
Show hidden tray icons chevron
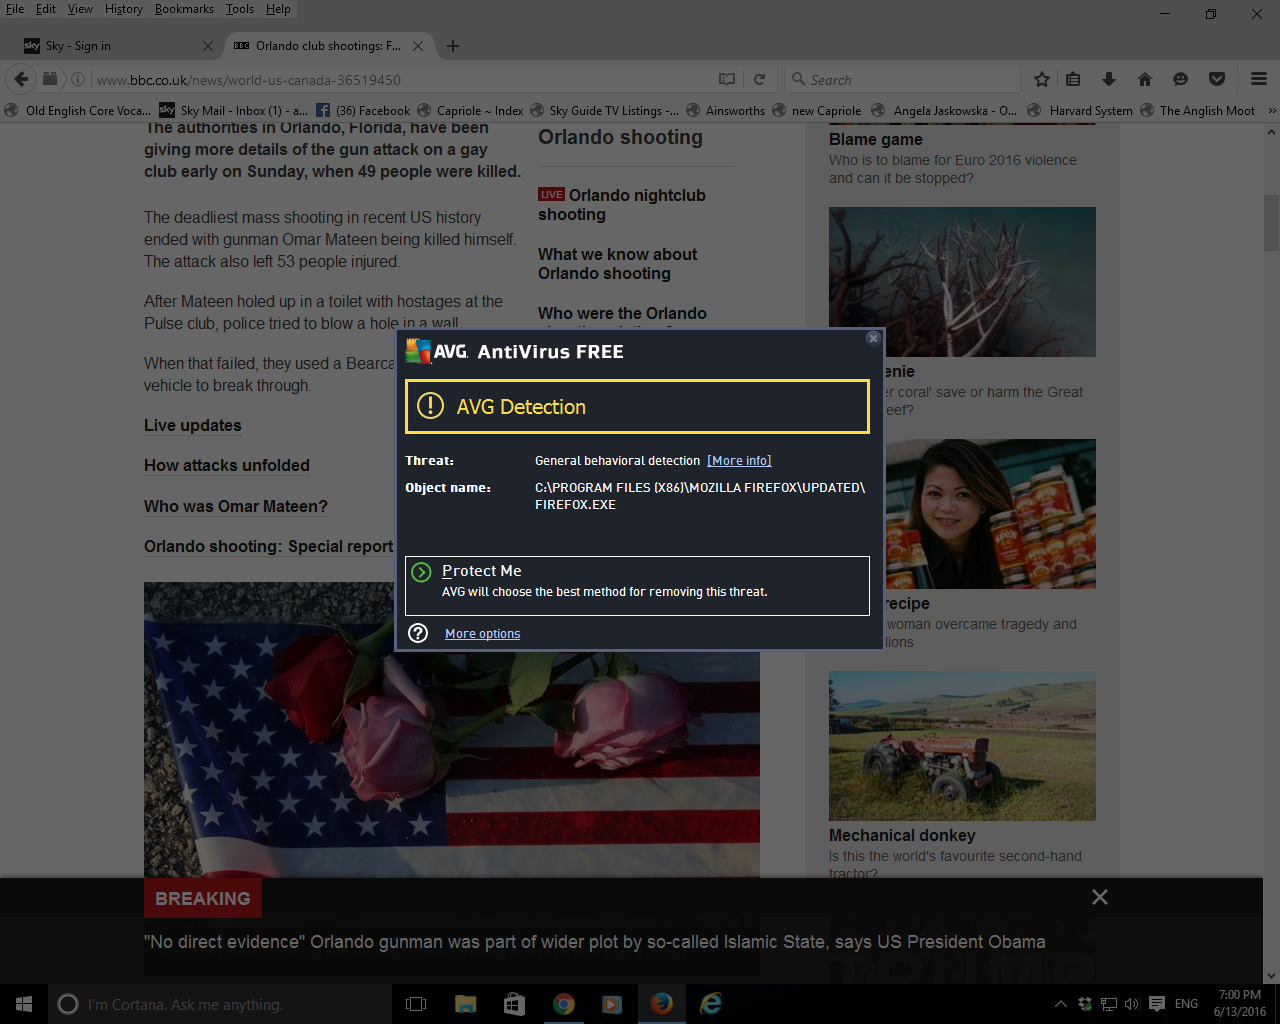(1060, 1004)
